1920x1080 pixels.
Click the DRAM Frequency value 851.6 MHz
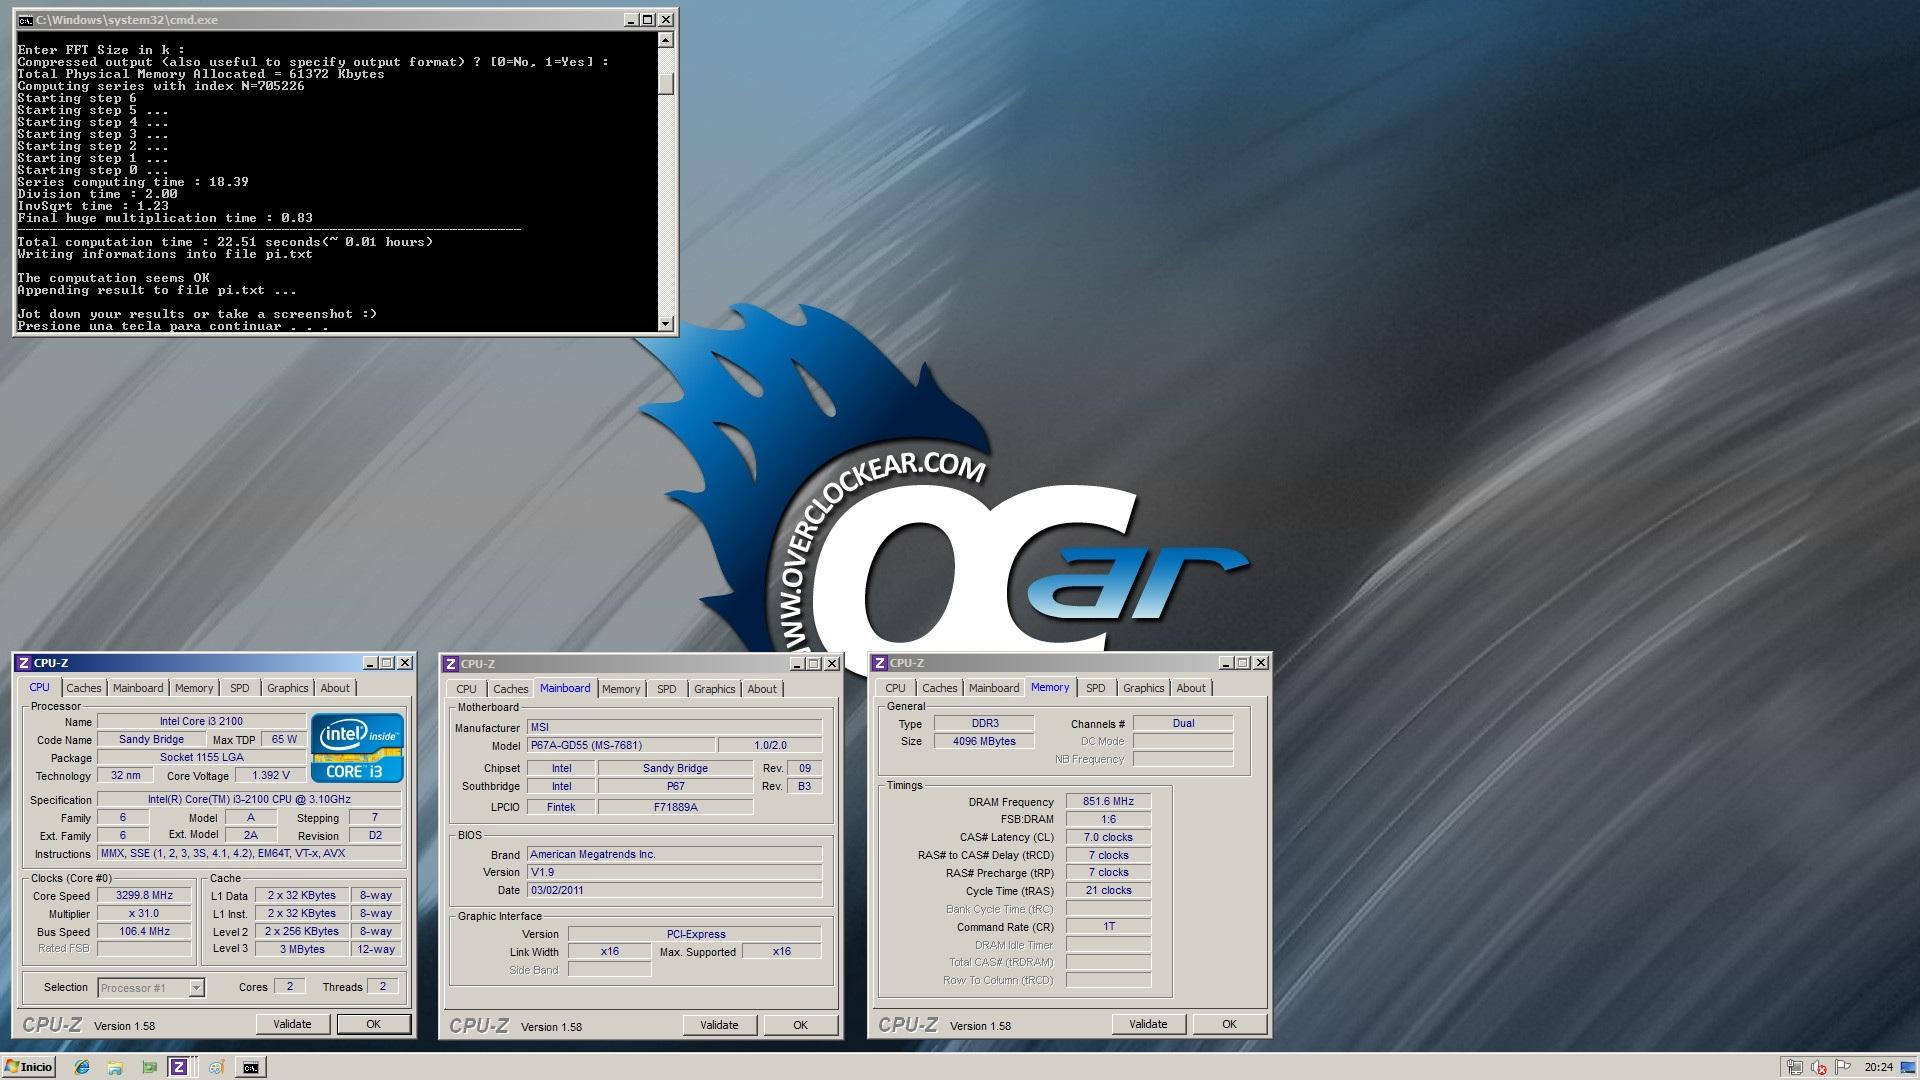(x=1108, y=801)
